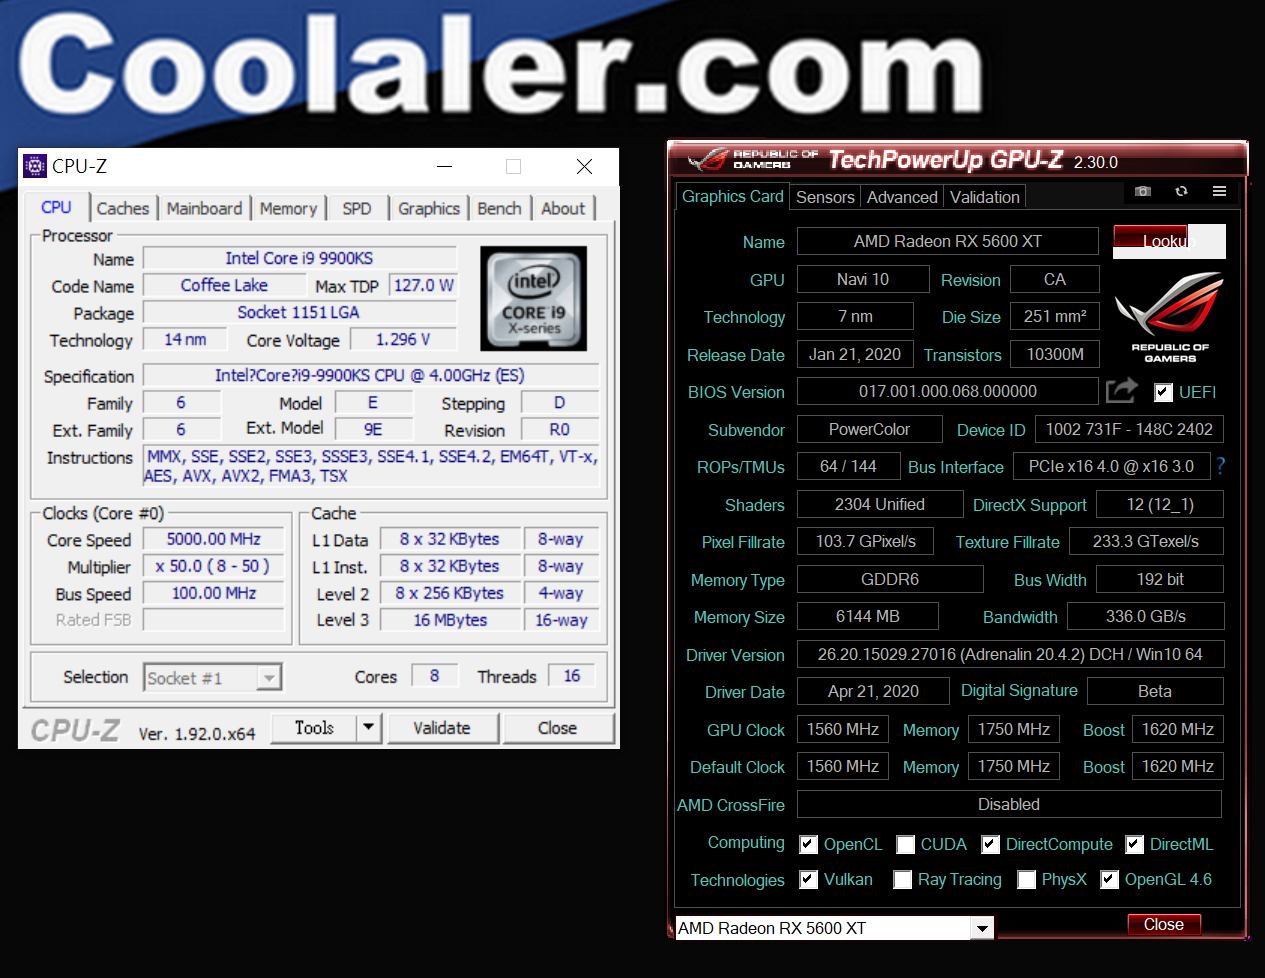The width and height of the screenshot is (1265, 978).
Task: Select the Graphics Card tab in GPU-Z
Action: [733, 196]
